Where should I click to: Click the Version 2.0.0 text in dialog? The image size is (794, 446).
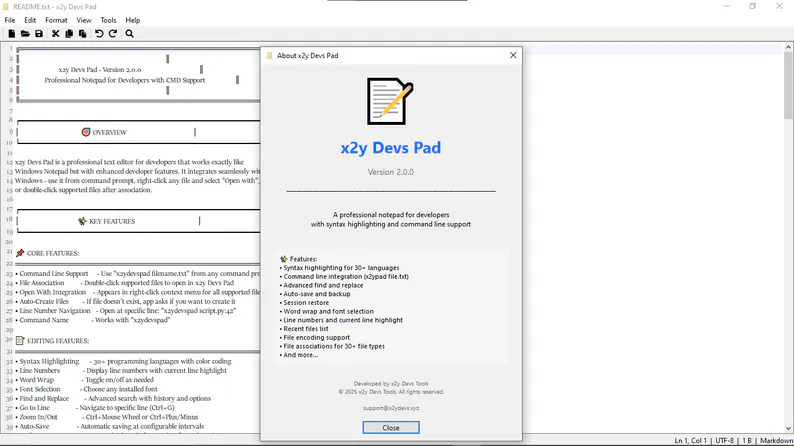391,172
